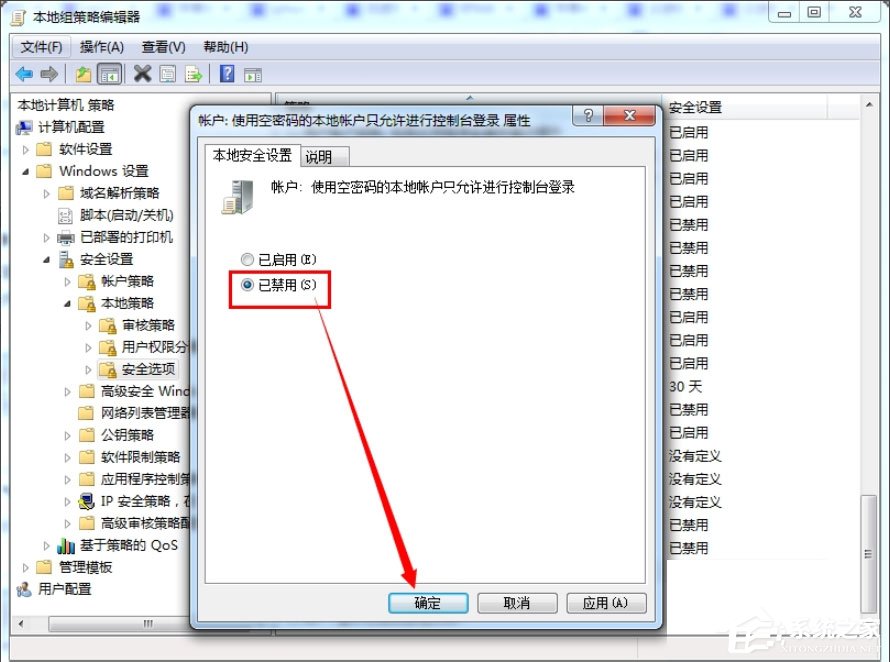The image size is (890, 662).
Task: Click the rightmost toolbar icon
Action: coord(251,73)
